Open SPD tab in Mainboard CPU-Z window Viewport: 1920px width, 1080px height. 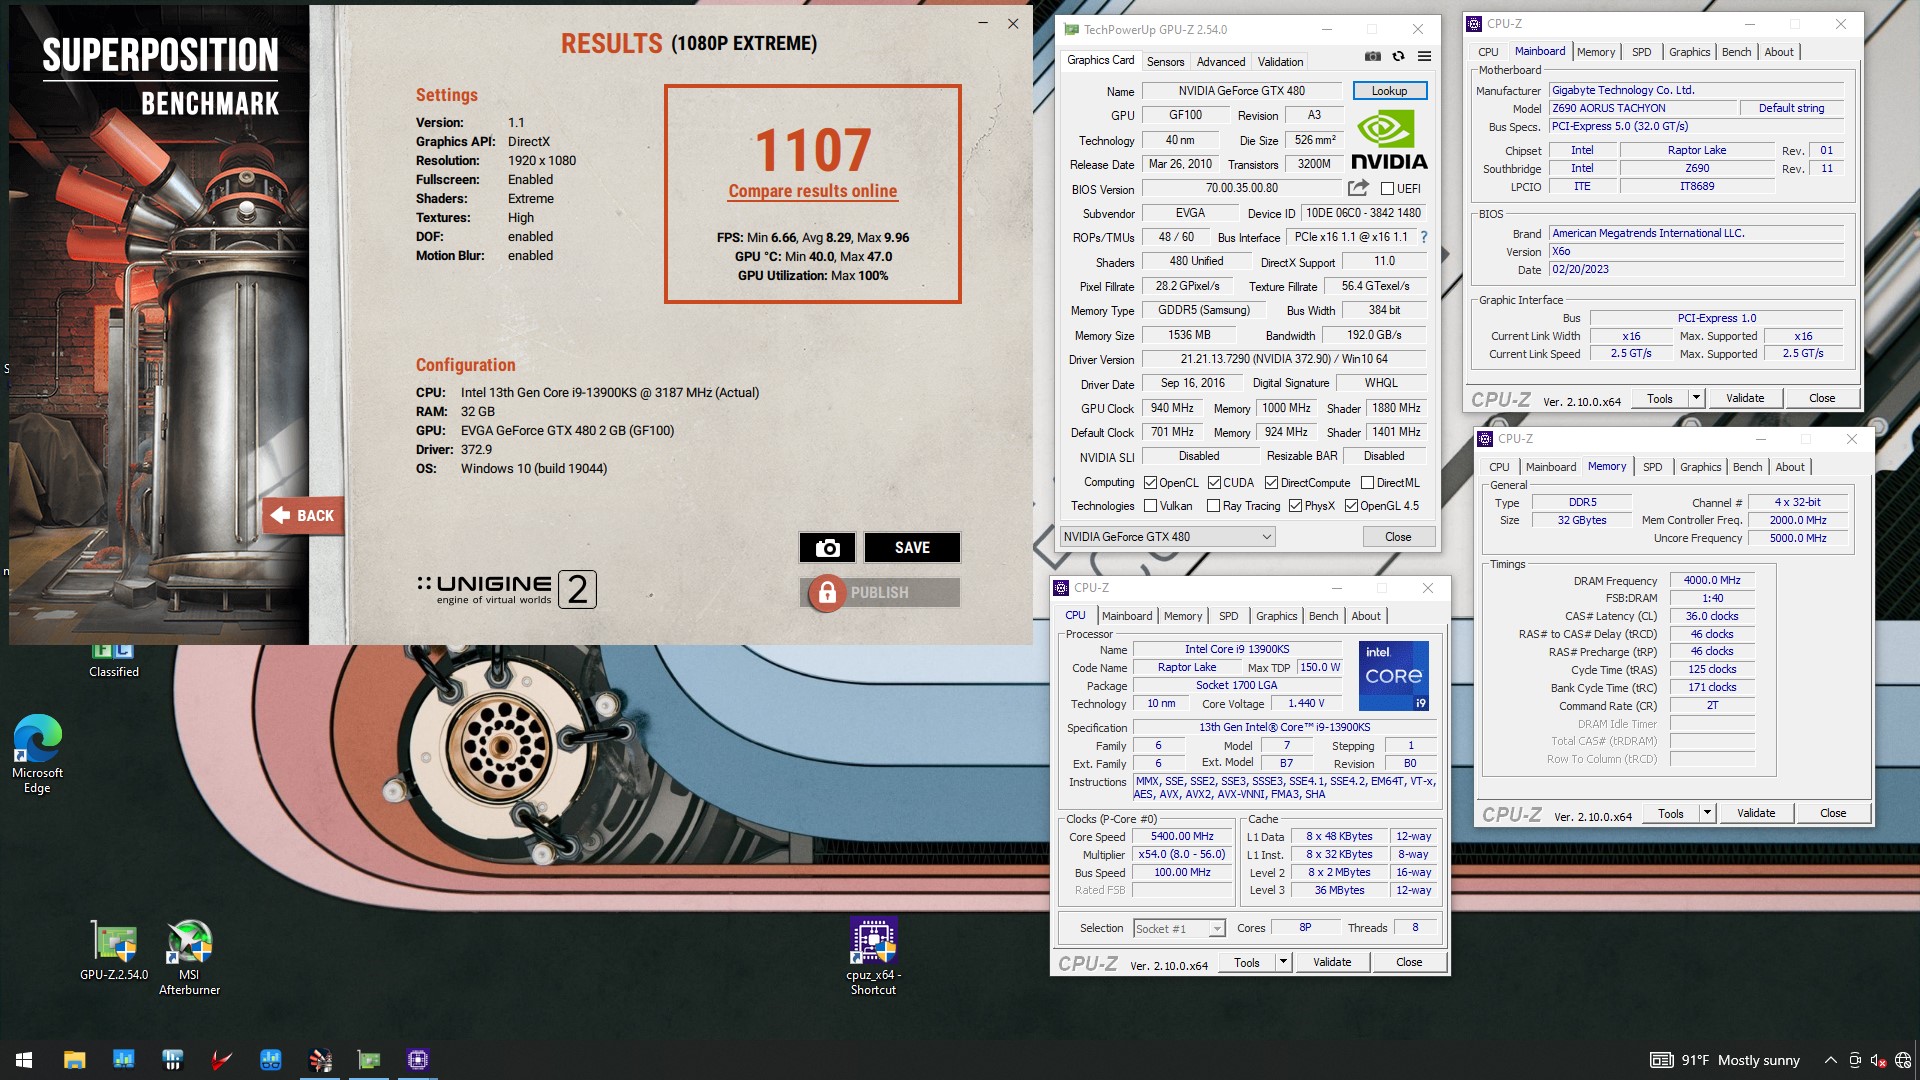click(1641, 52)
